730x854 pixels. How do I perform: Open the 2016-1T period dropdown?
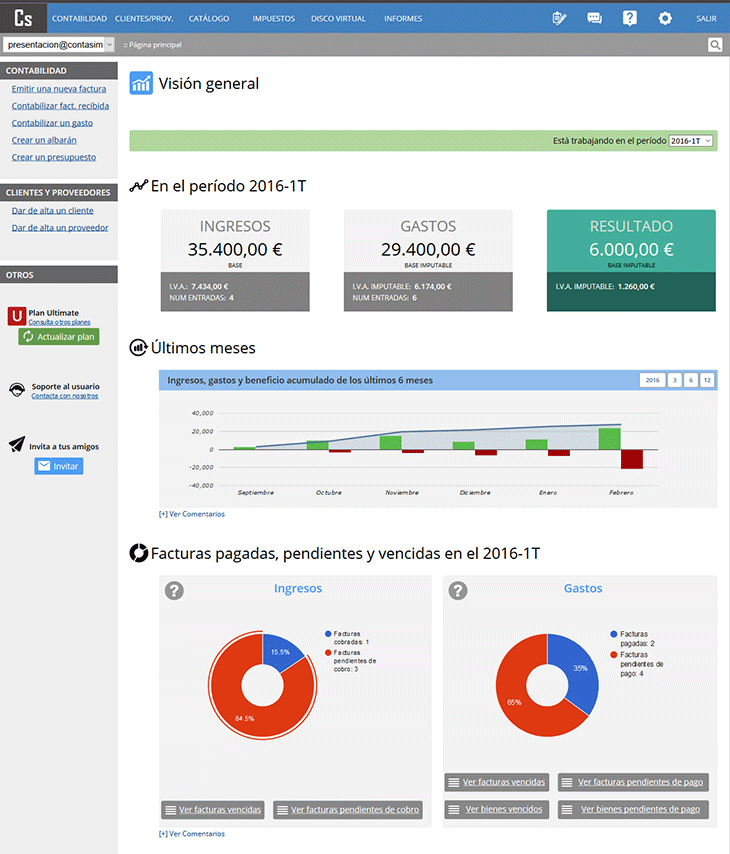click(x=690, y=141)
